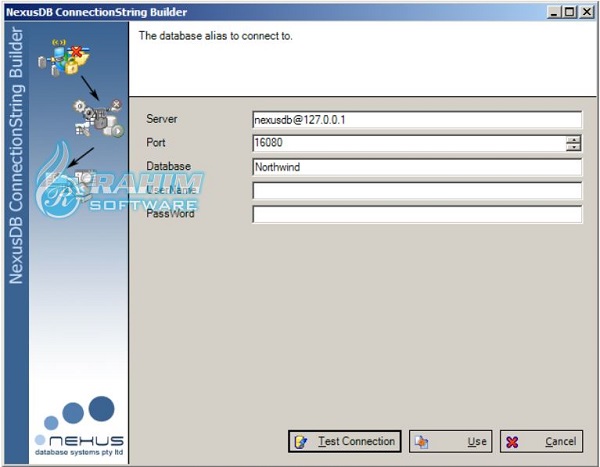This screenshot has width=600, height=467.
Task: Click the server settings gear wizard icon
Action: pyautogui.click(x=99, y=118)
